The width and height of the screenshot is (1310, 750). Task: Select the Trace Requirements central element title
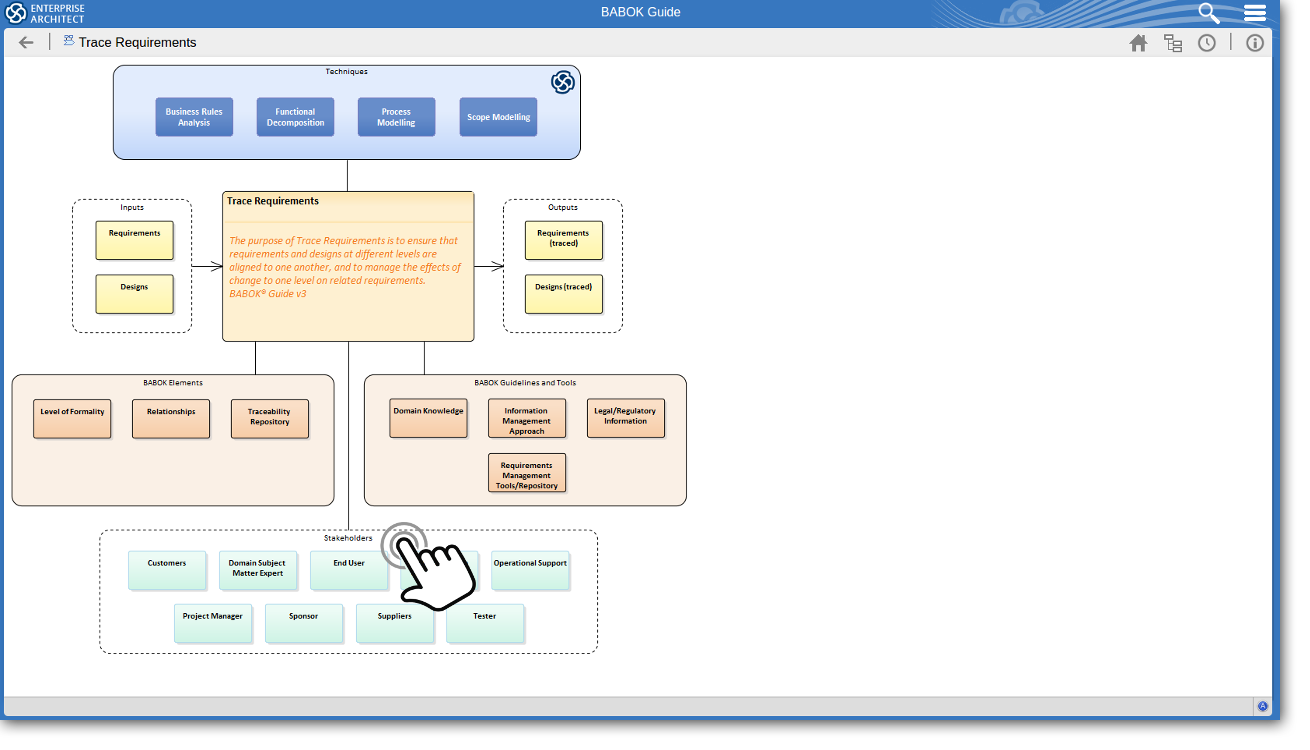[x=273, y=201]
